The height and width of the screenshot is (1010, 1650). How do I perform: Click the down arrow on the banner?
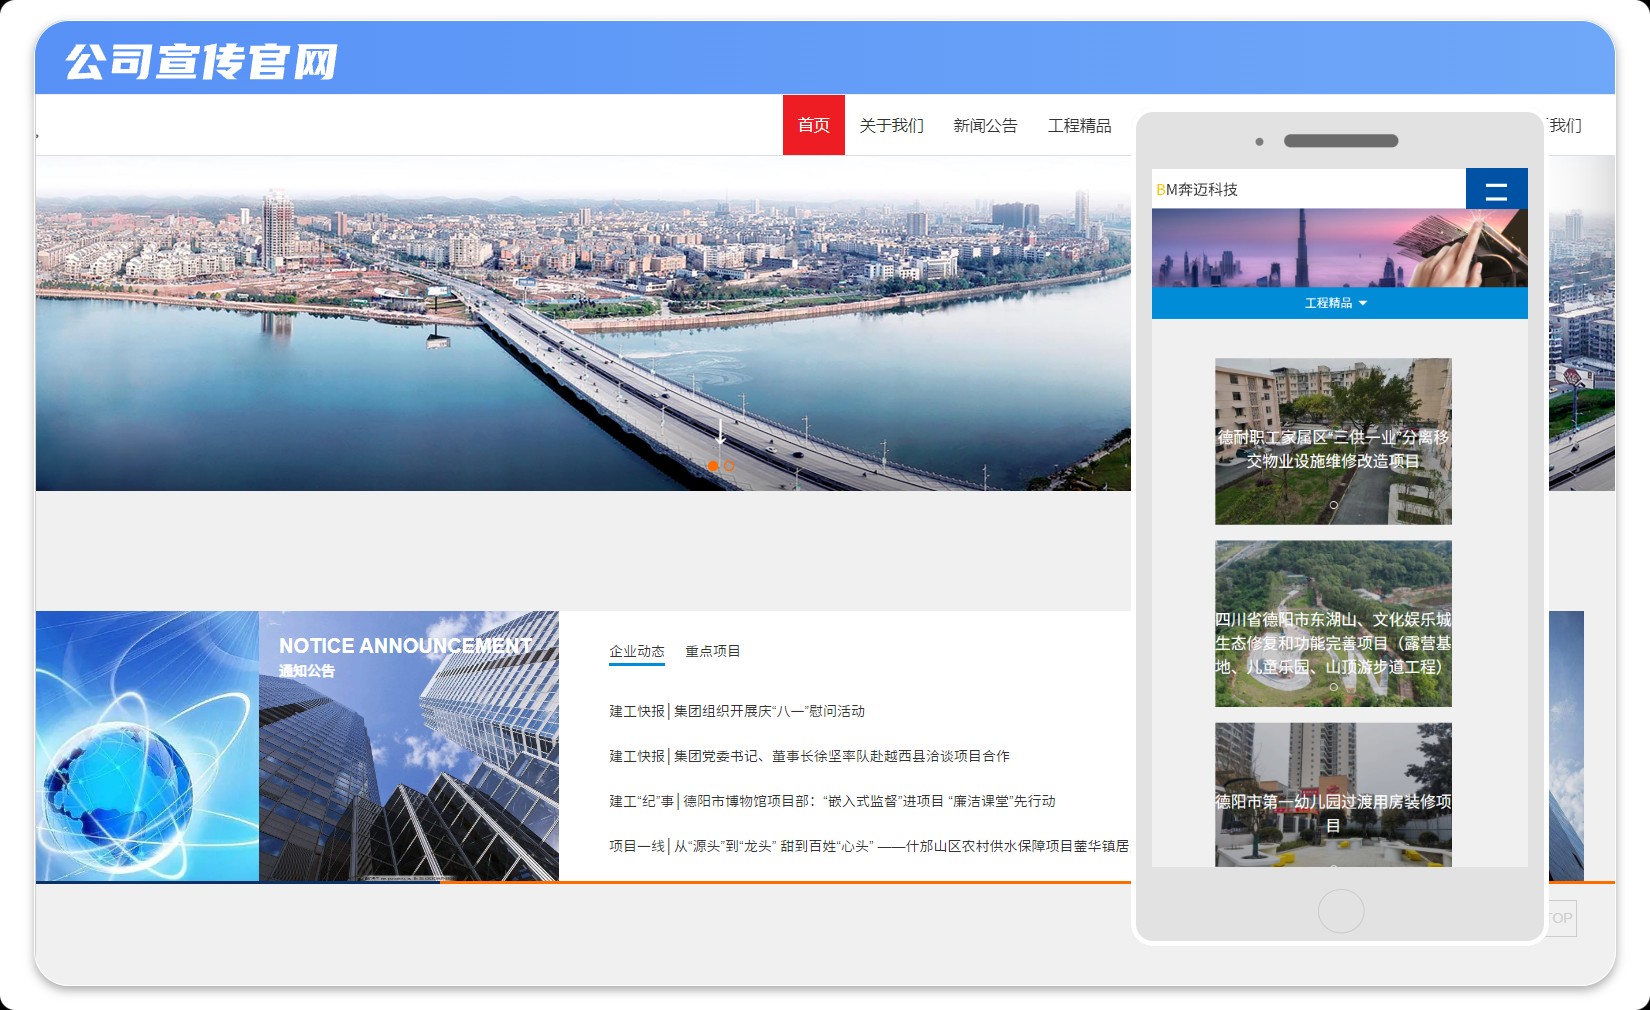721,432
